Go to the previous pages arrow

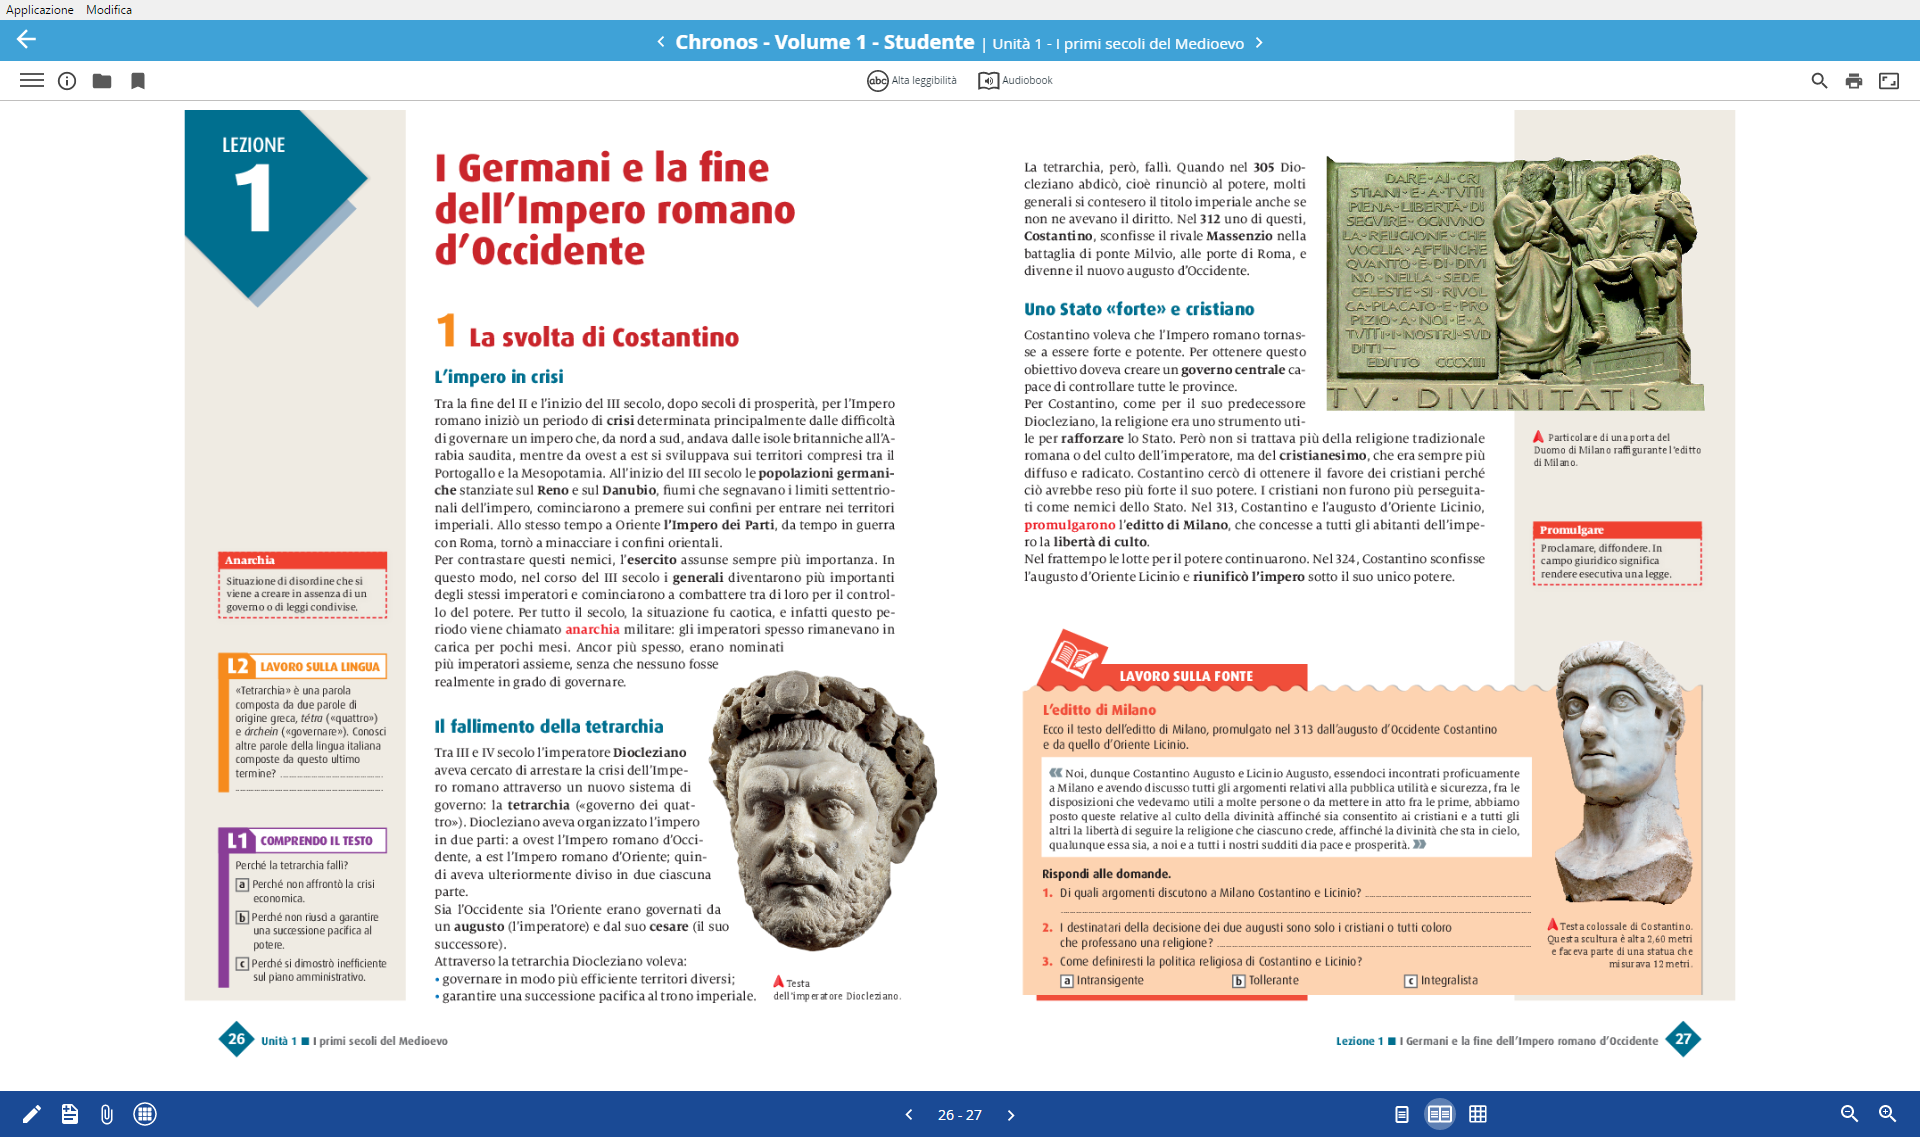(909, 1115)
